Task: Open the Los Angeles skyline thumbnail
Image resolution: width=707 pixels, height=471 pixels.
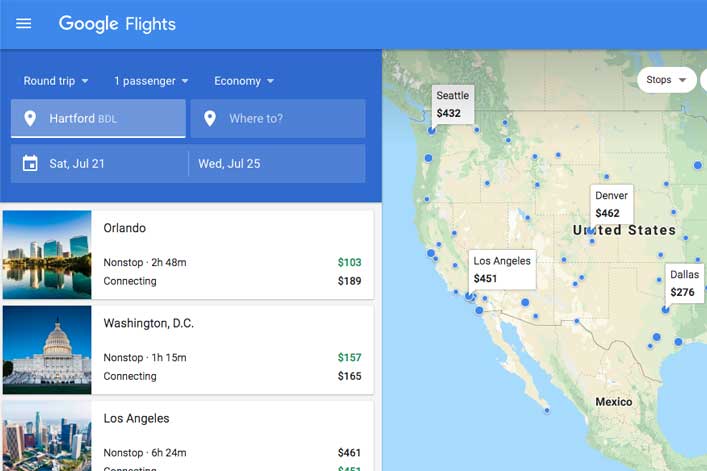Action: coord(47,436)
